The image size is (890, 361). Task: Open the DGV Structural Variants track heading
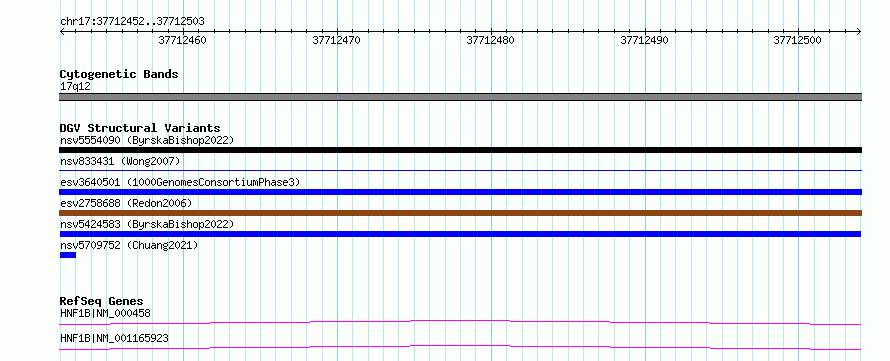pyautogui.click(x=140, y=128)
